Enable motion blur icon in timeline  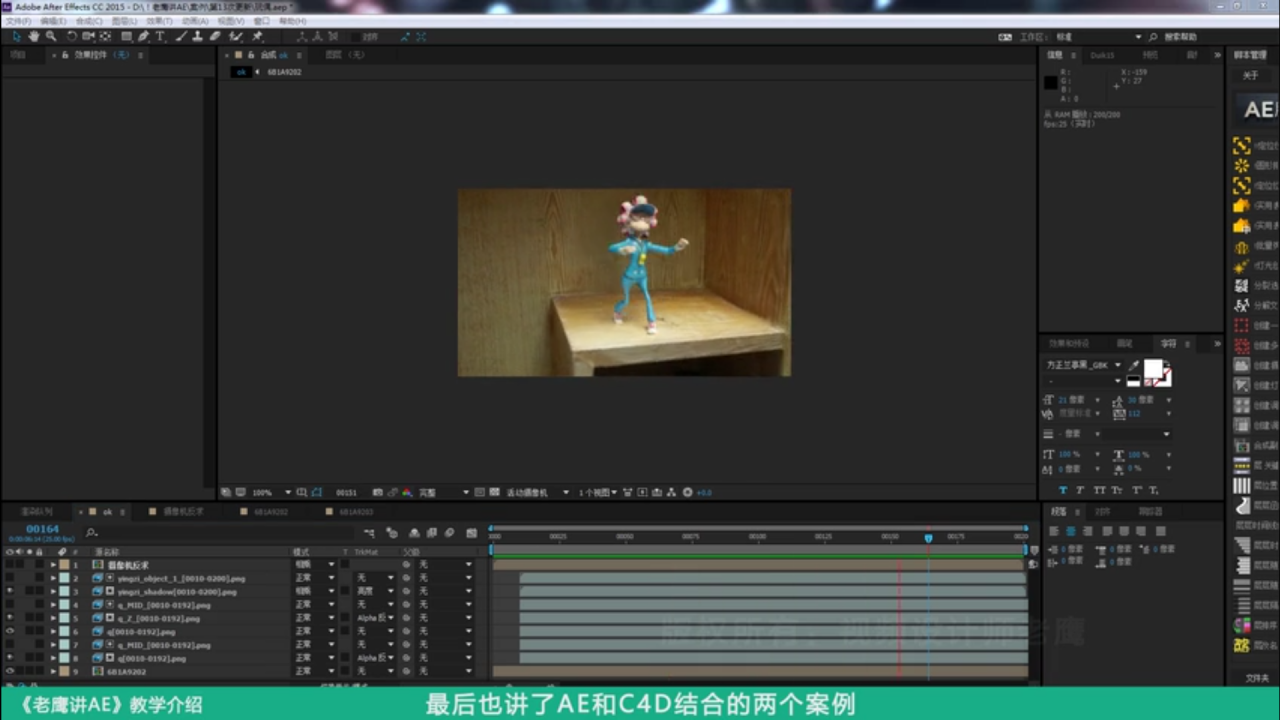point(449,533)
